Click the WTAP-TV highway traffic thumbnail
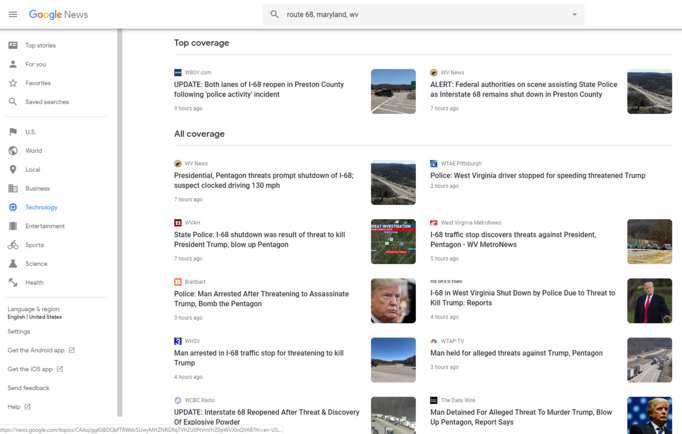682x434 pixels. (649, 360)
